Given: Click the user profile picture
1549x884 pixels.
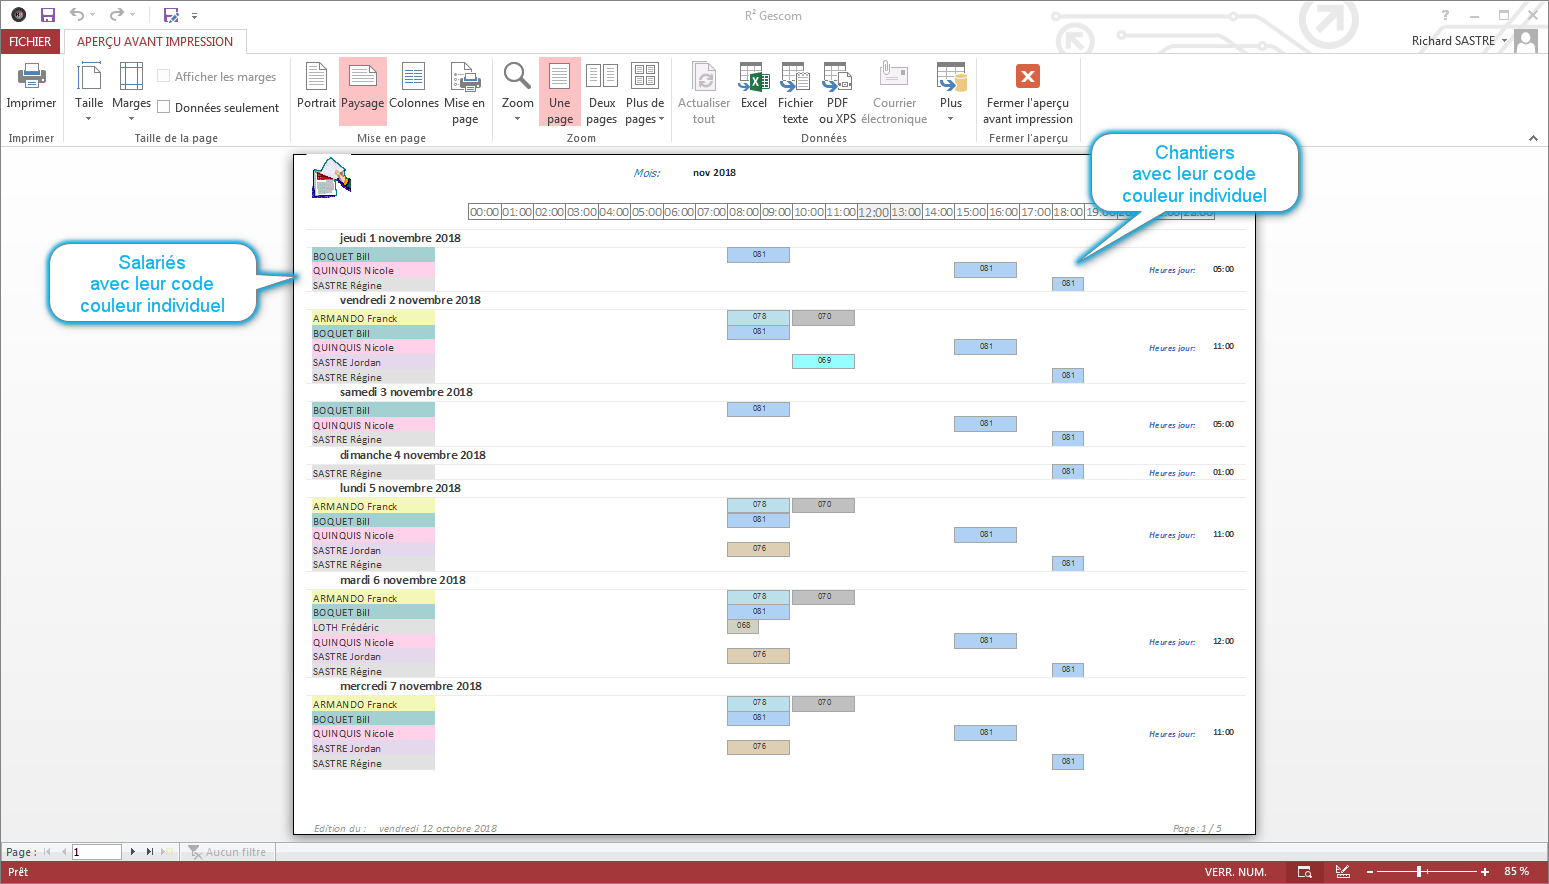Looking at the screenshot, I should pyautogui.click(x=1526, y=41).
